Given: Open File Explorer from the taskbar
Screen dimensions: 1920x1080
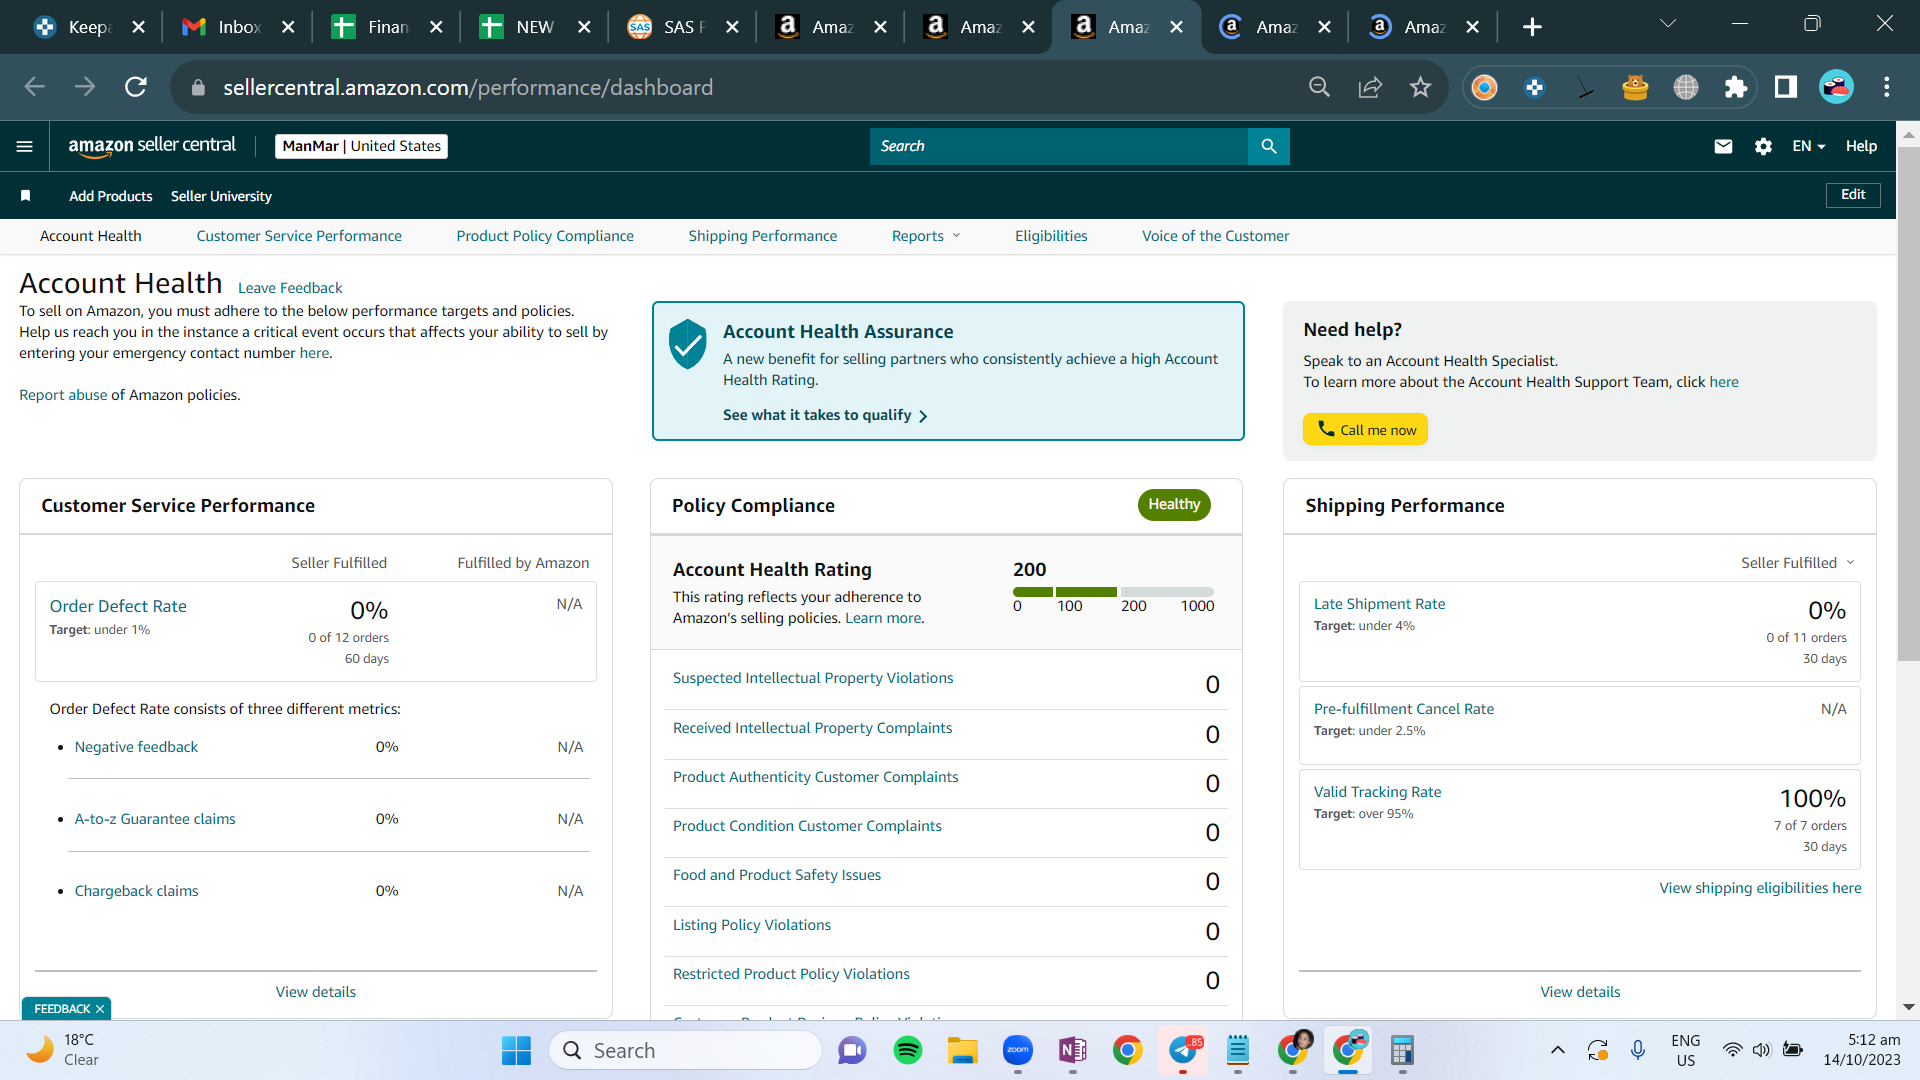Looking at the screenshot, I should tap(963, 1050).
